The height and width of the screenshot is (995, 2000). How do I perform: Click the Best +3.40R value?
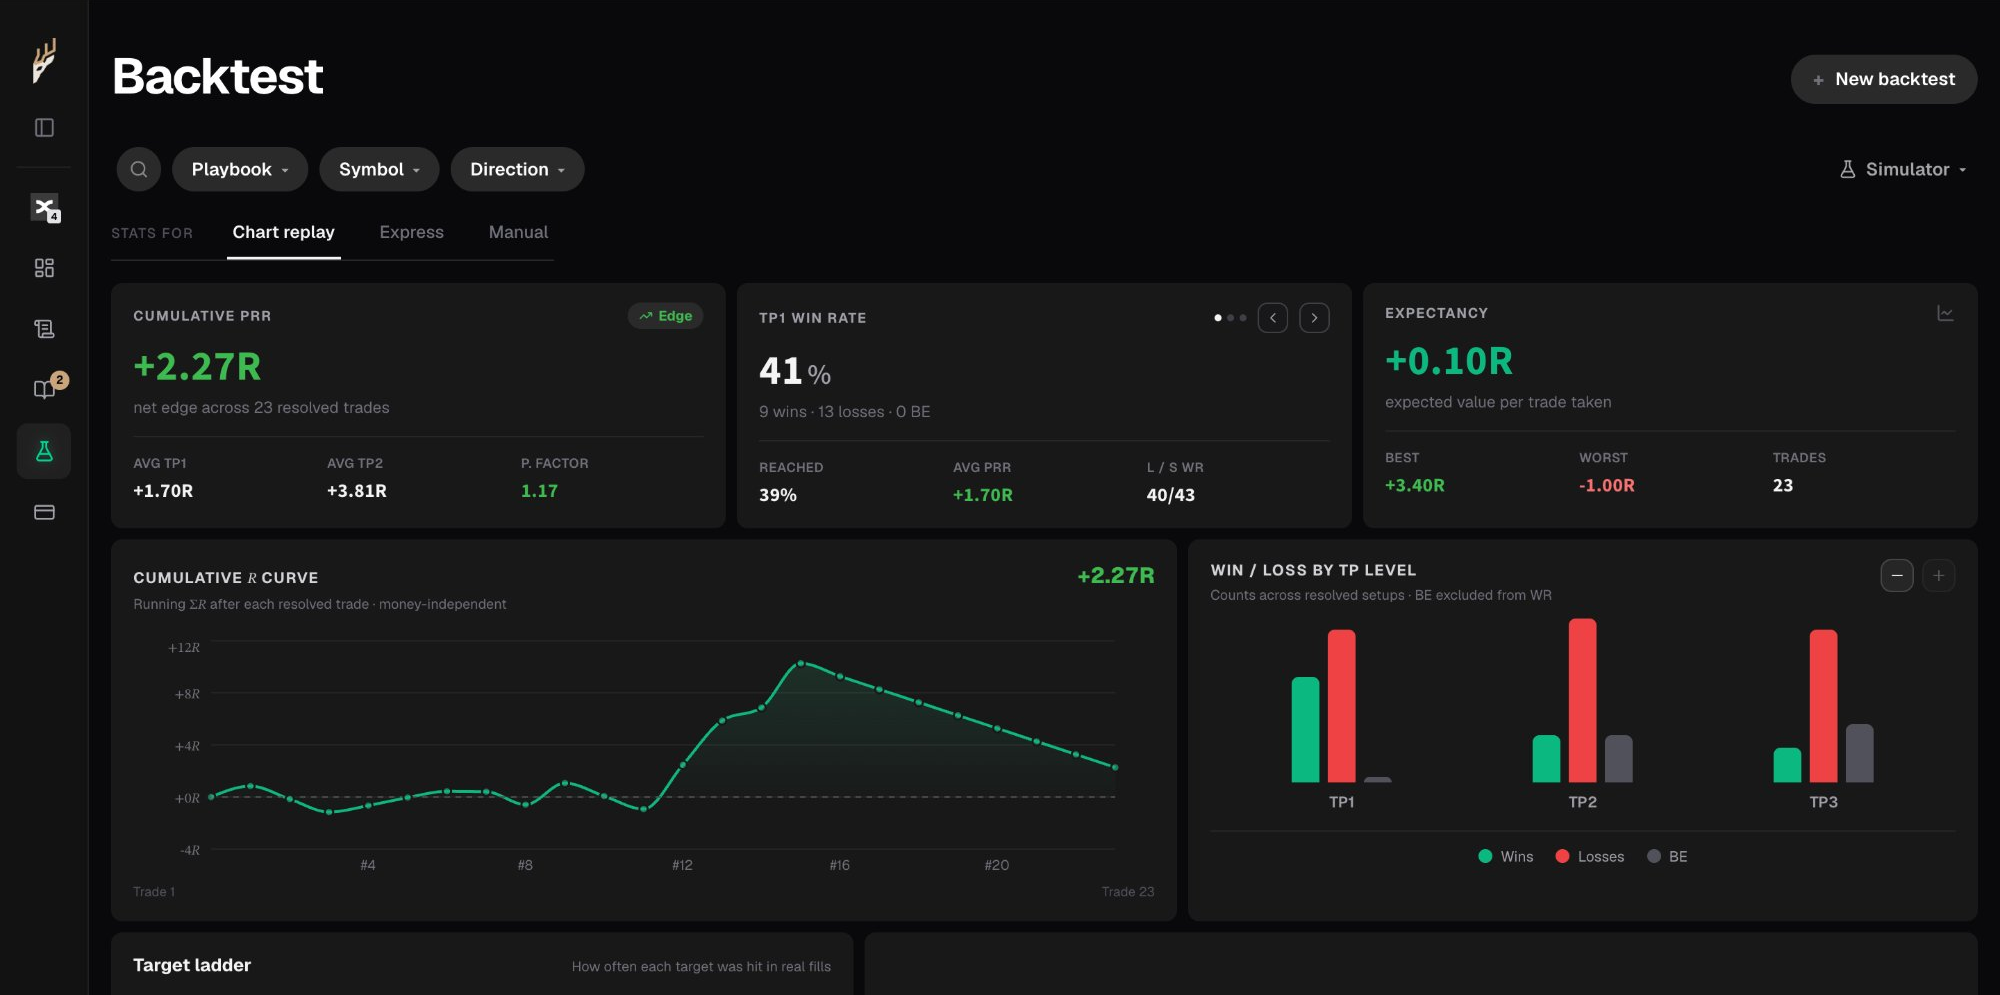point(1415,485)
